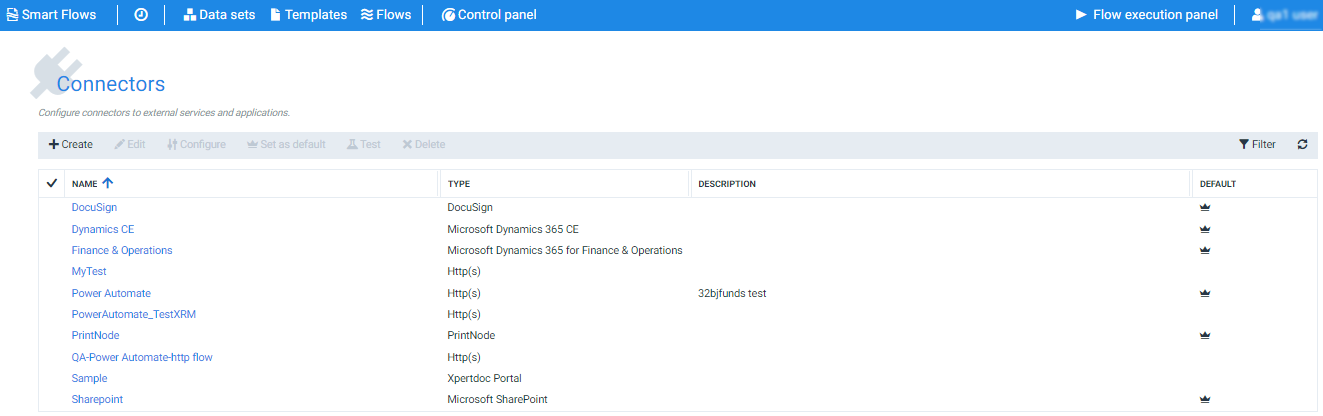Open the Control panel
This screenshot has height=416, width=1323.
pyautogui.click(x=489, y=15)
